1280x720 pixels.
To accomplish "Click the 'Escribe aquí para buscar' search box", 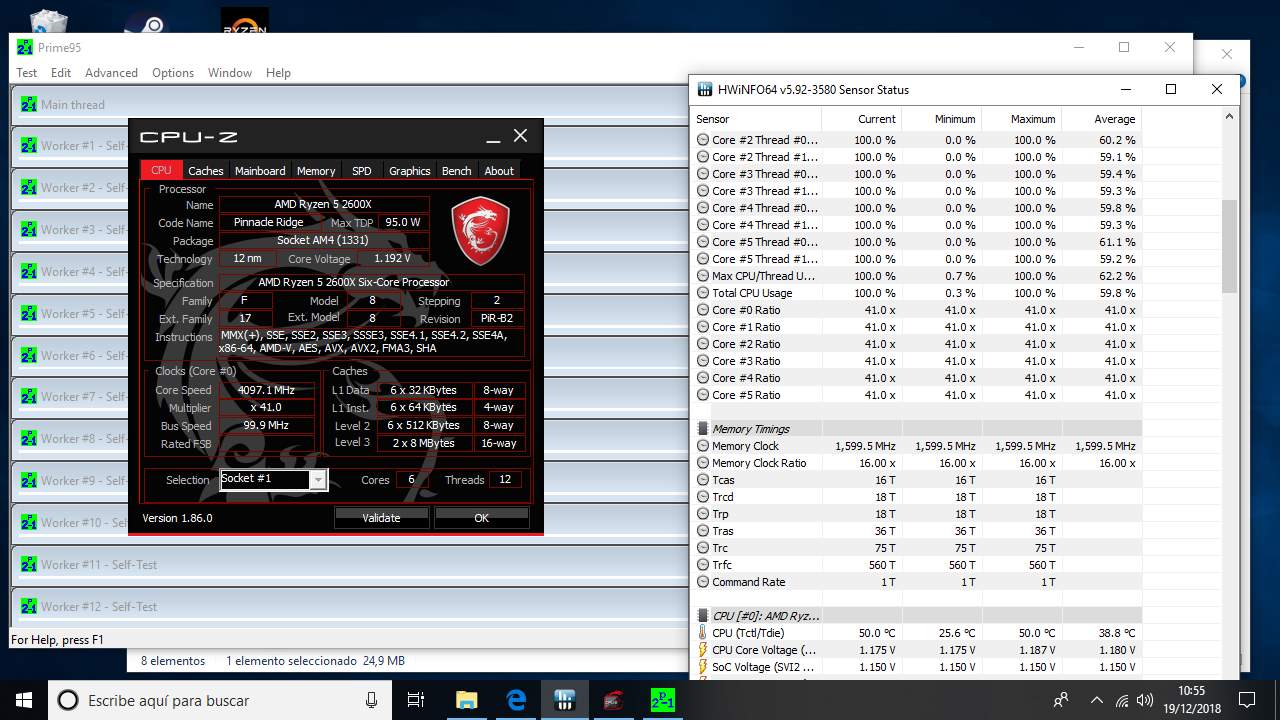I will pos(220,700).
